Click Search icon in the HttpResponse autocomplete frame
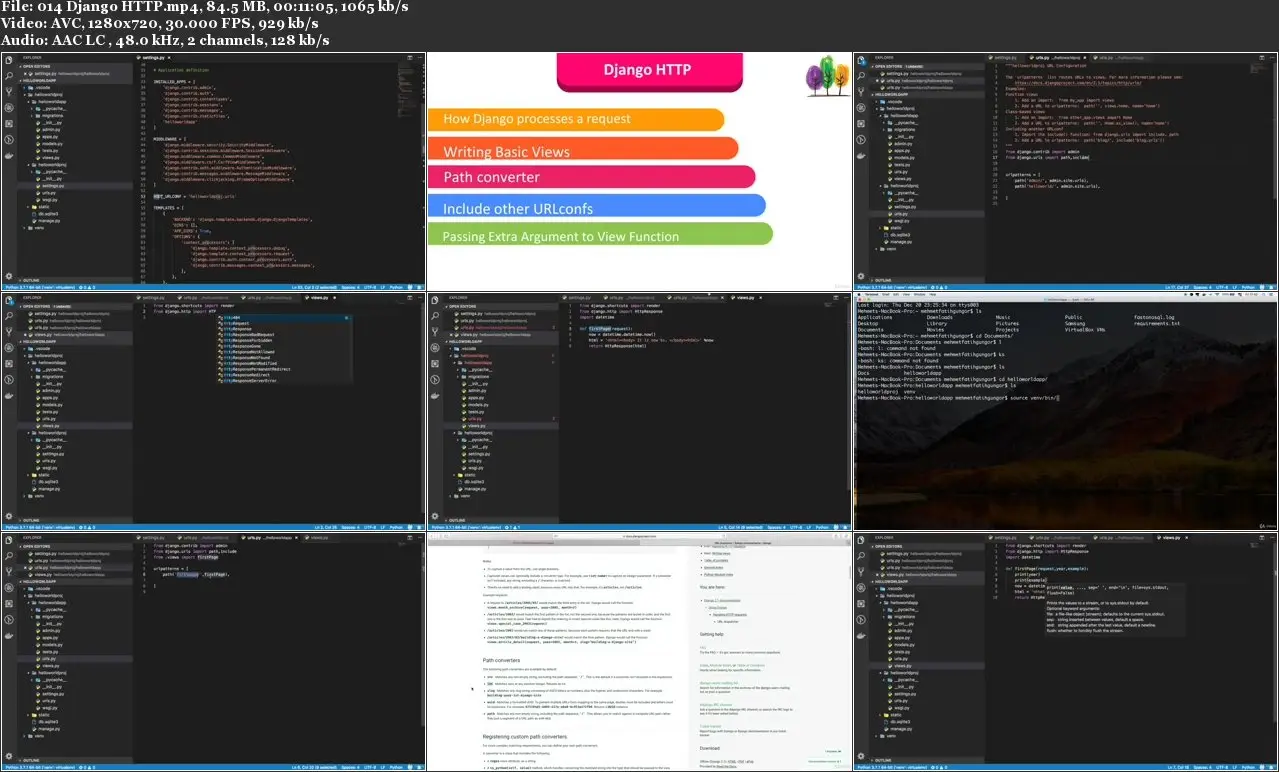The image size is (1279, 772). click(x=9, y=315)
